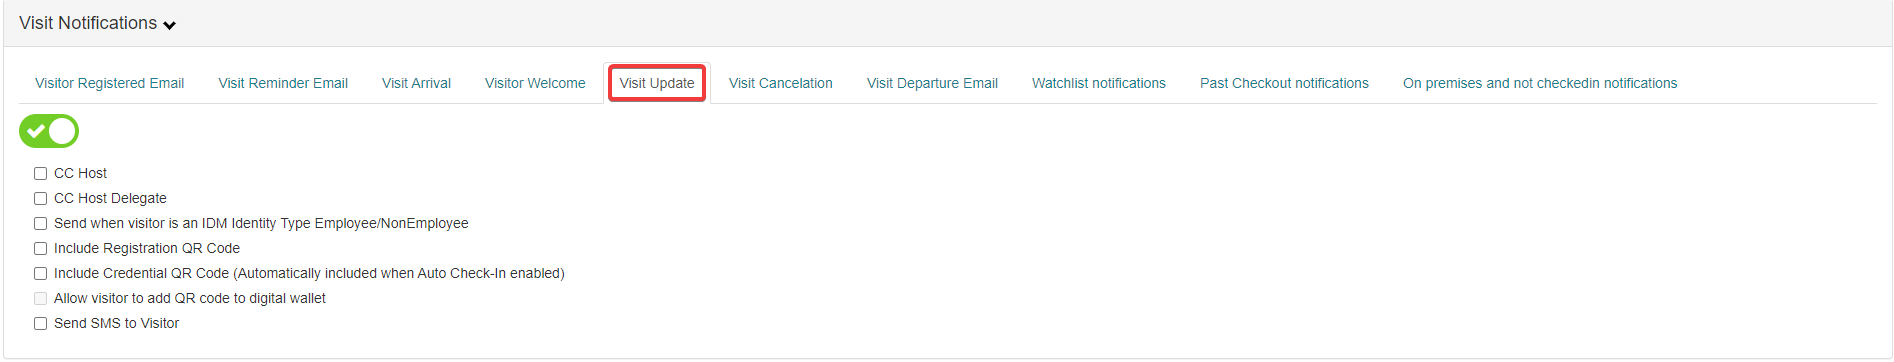This screenshot has height=362, width=1894.
Task: Tick Allow visitor to add QR code to digital wallet
Action: (41, 299)
